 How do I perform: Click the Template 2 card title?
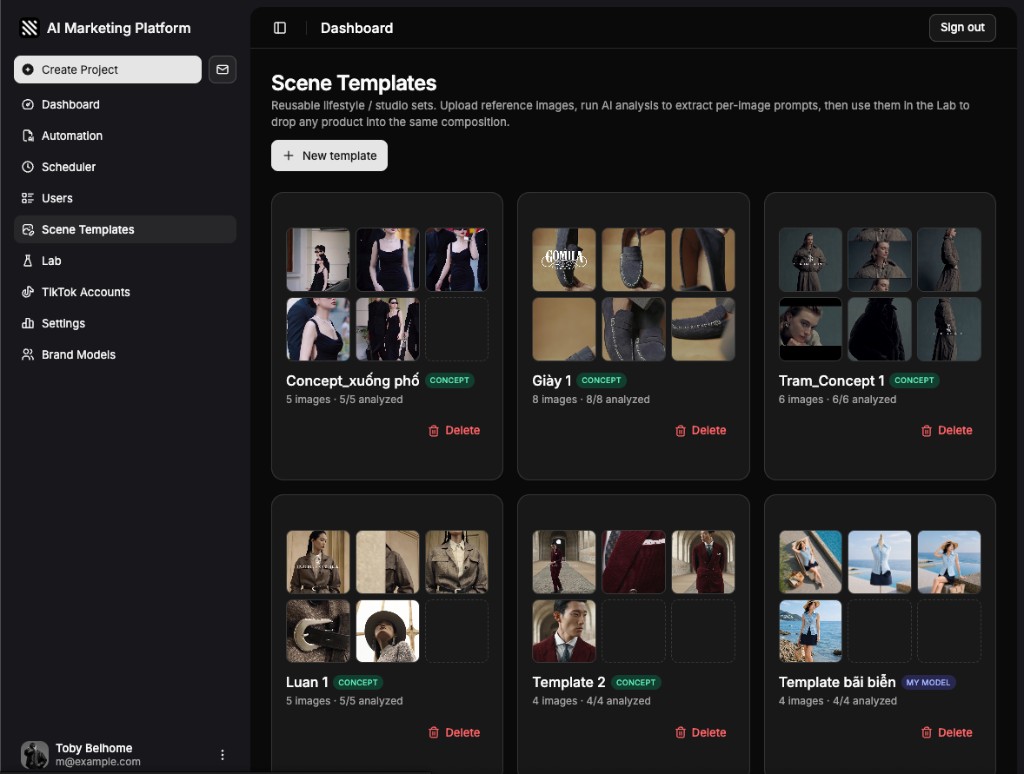[x=569, y=682]
